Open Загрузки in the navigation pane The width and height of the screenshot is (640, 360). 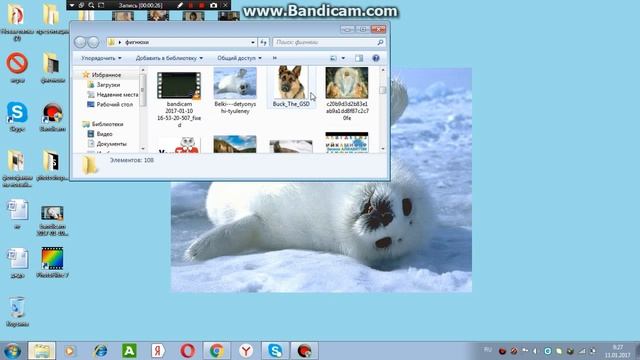(x=104, y=84)
